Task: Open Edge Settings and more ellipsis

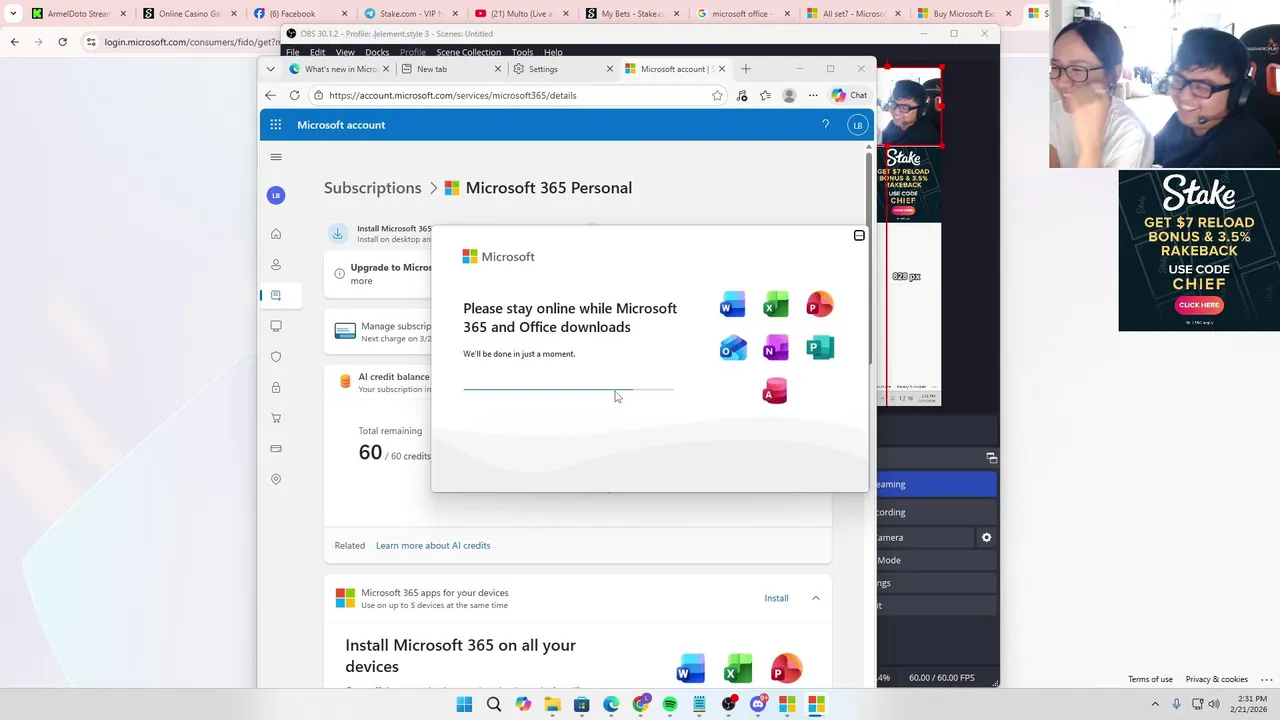Action: (x=813, y=96)
